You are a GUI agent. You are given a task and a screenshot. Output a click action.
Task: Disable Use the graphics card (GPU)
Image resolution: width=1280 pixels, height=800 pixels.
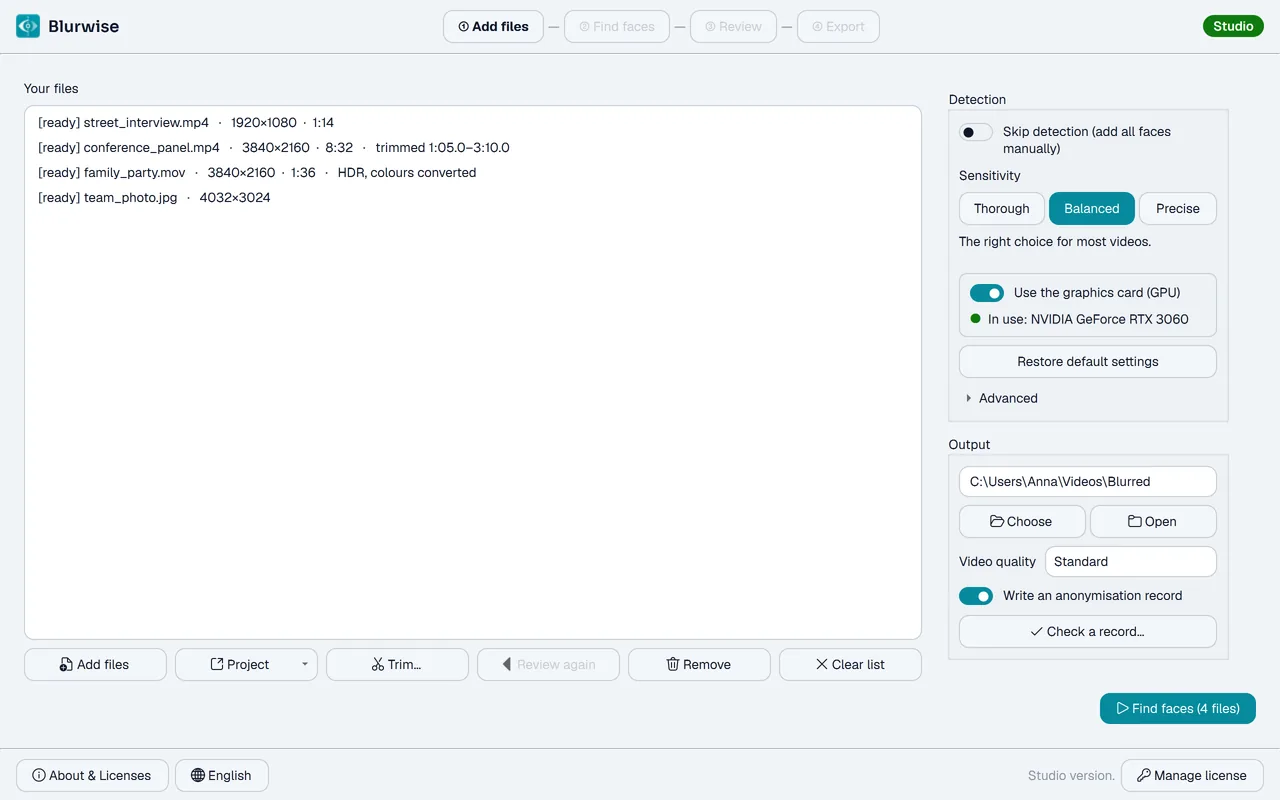tap(987, 293)
